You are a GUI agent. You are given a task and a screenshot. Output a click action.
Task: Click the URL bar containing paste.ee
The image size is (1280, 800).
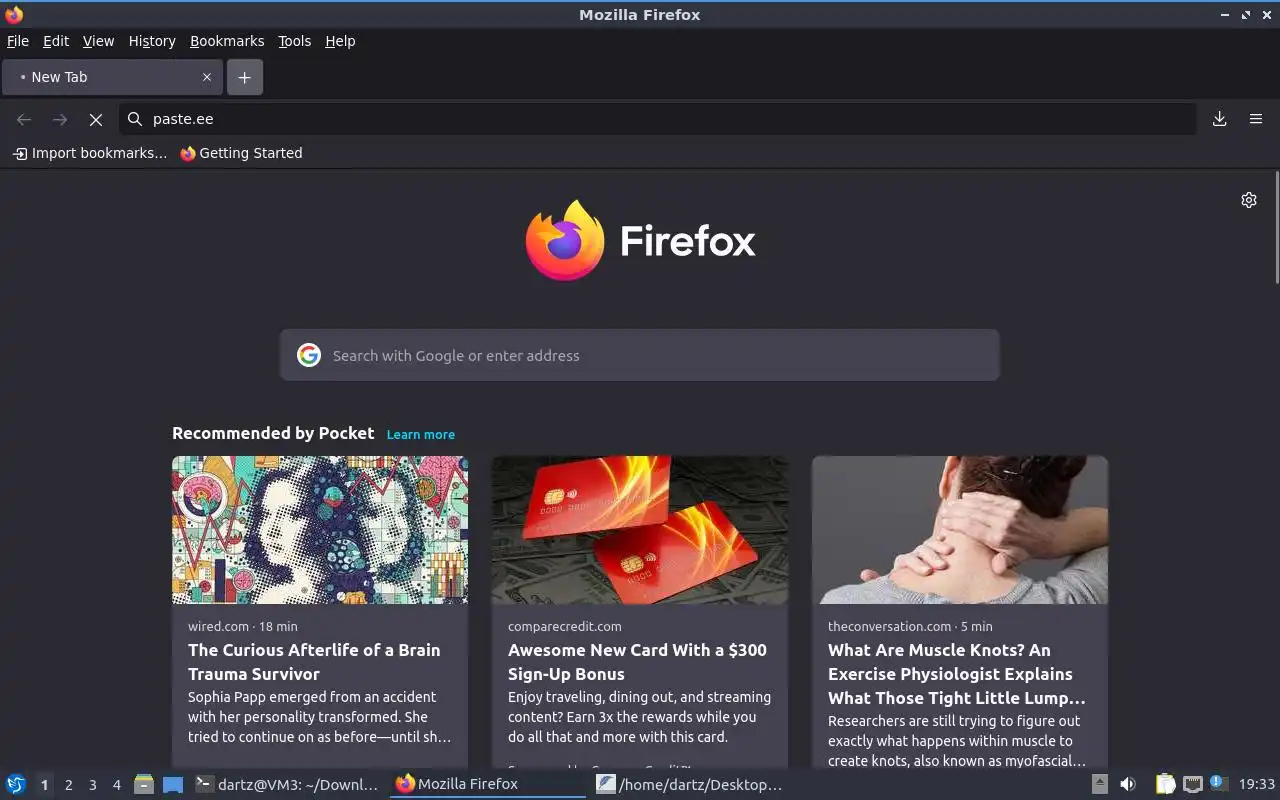point(658,119)
